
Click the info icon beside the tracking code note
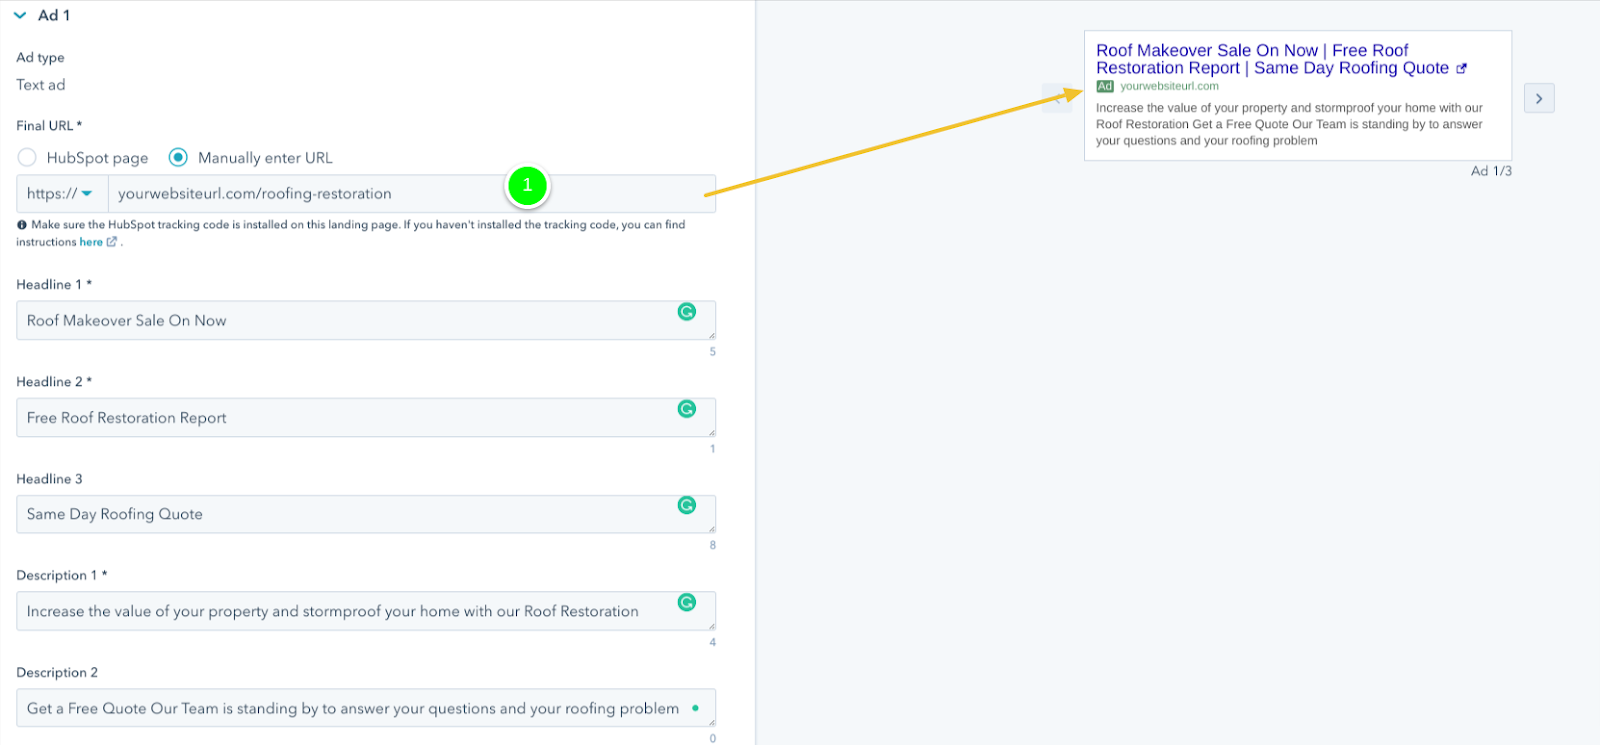coord(22,225)
